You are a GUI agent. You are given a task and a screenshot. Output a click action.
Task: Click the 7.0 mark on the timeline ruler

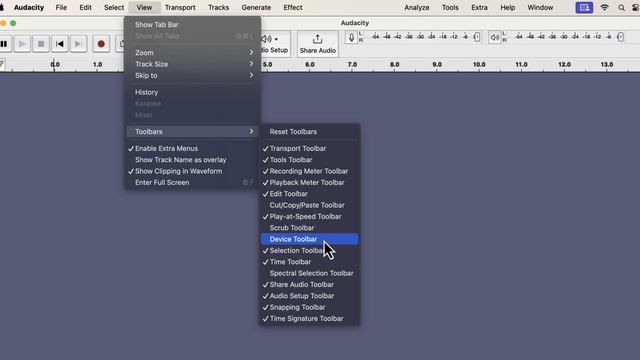point(352,64)
